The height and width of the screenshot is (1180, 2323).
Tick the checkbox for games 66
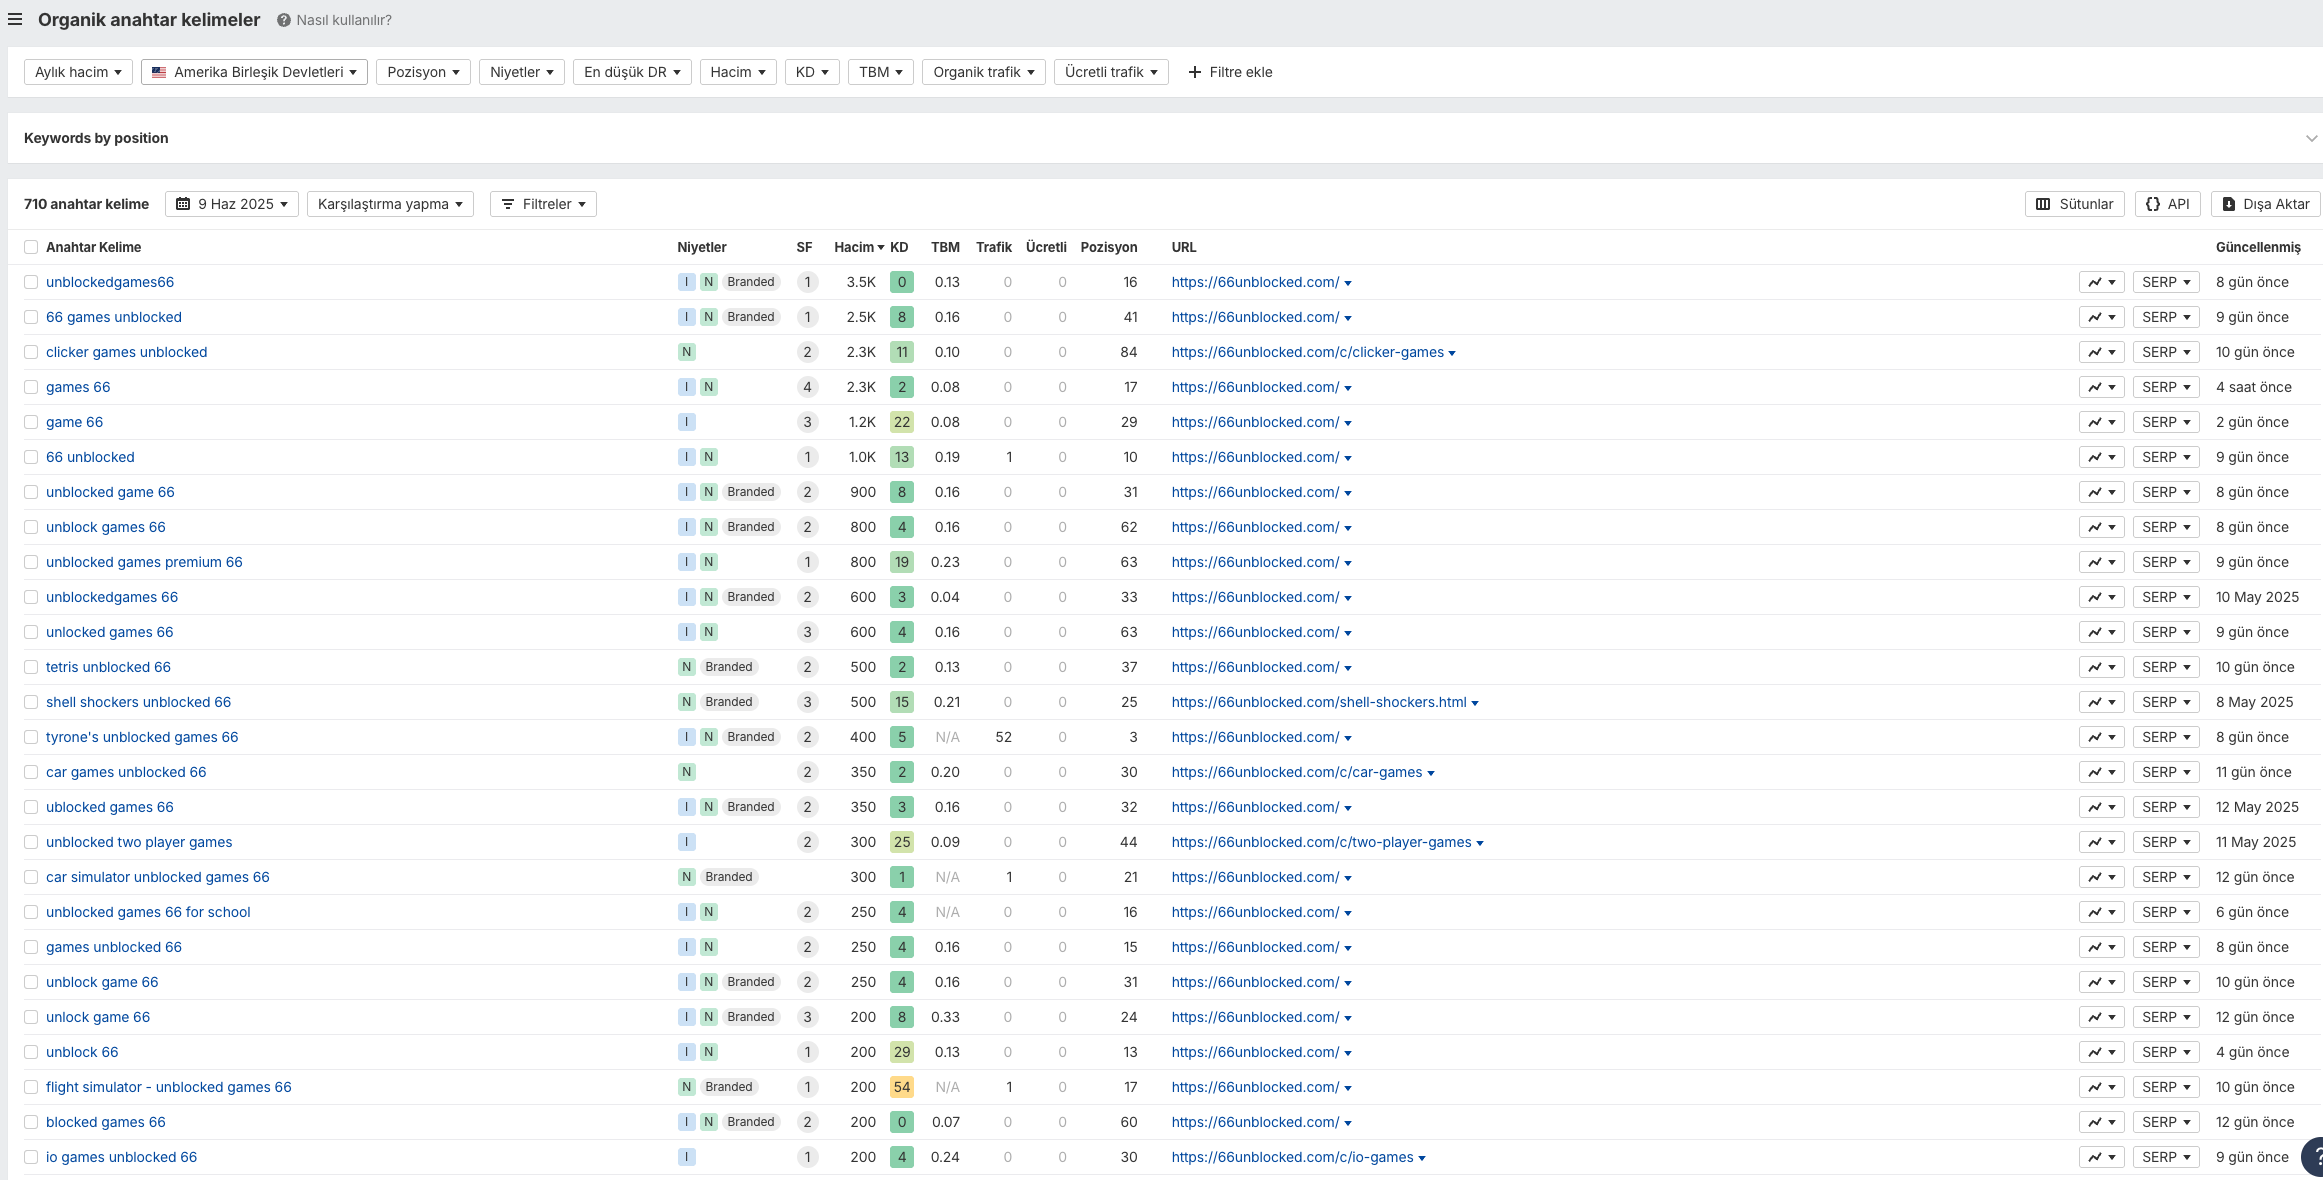click(x=31, y=387)
